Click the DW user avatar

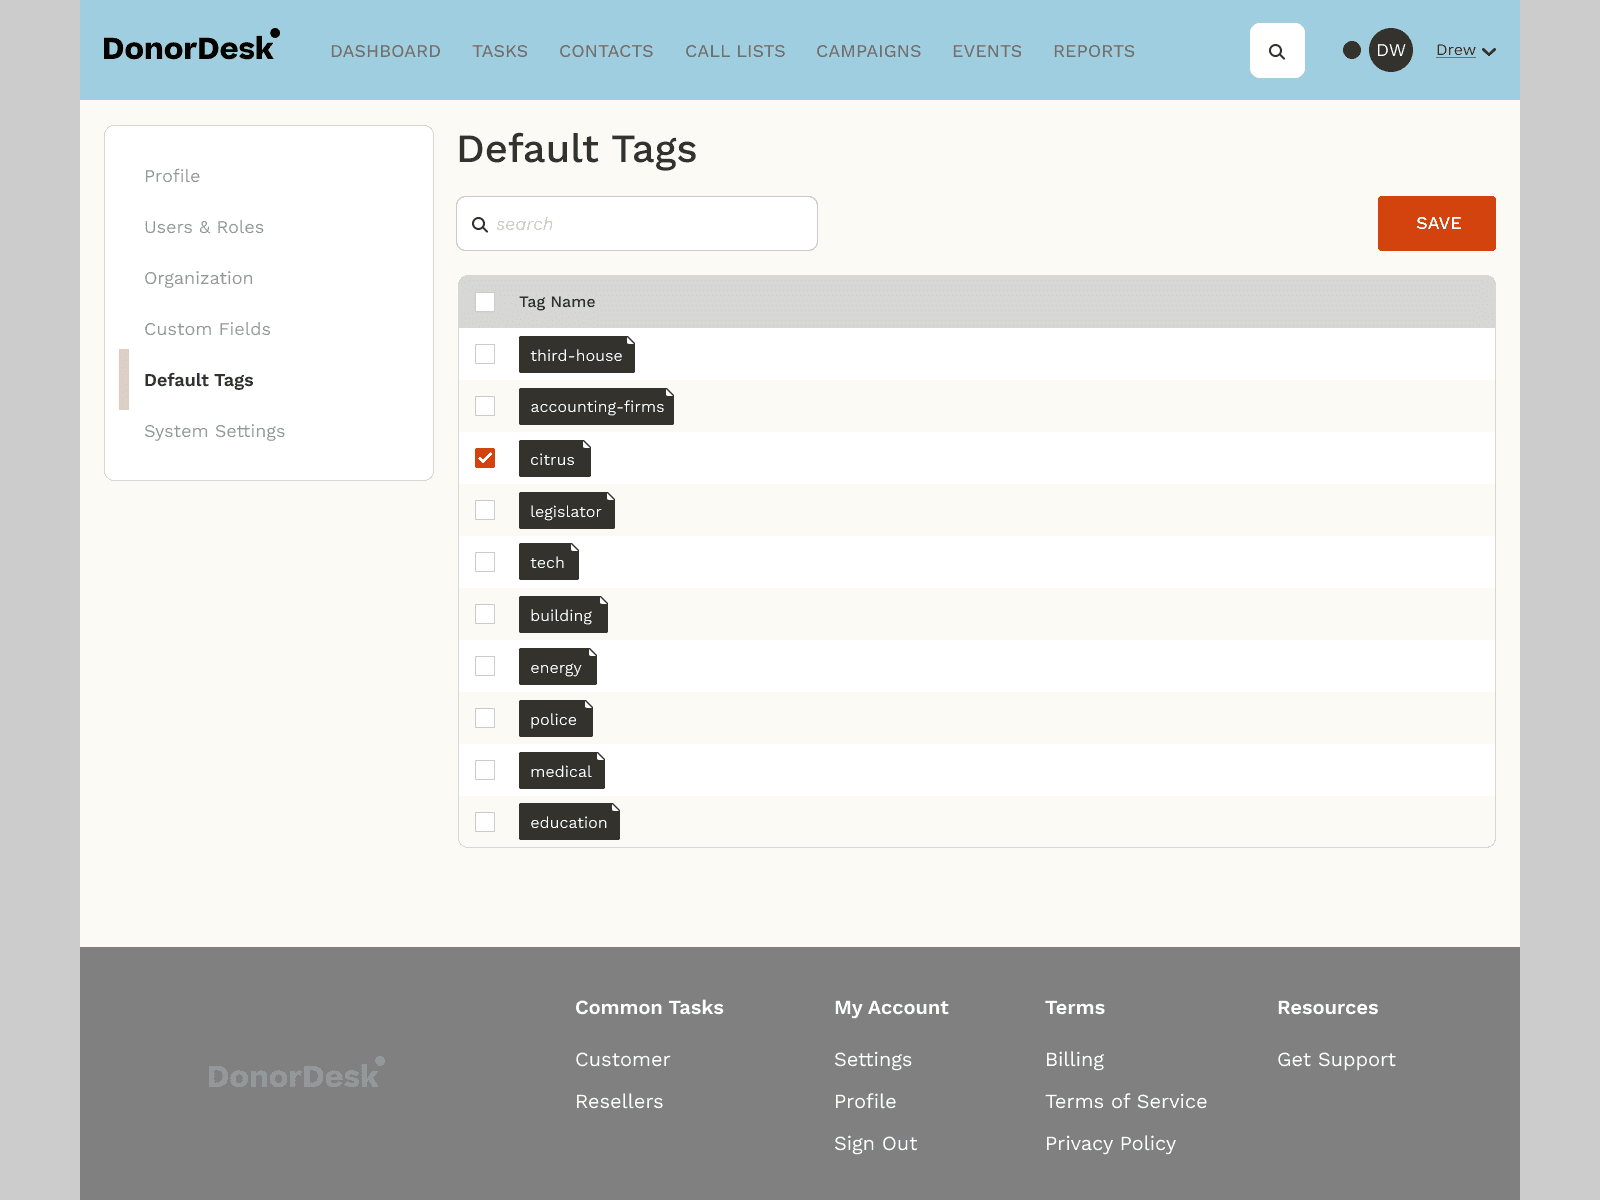pyautogui.click(x=1390, y=50)
